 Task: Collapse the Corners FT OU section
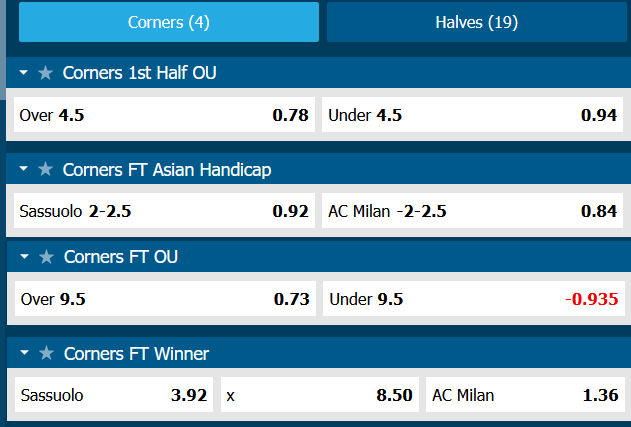[x=24, y=257]
